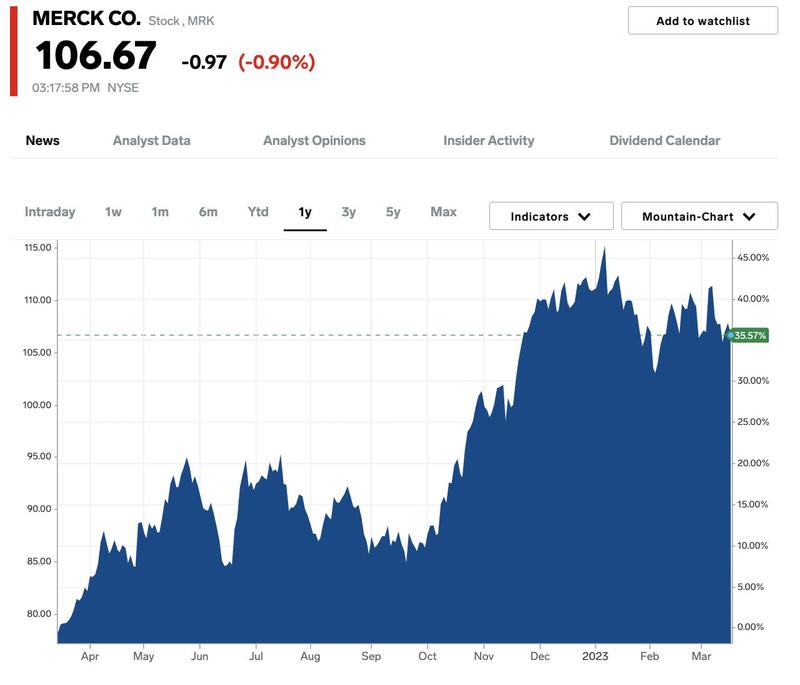Click the Apr label on the time axis
800x685 pixels.
tap(90, 656)
